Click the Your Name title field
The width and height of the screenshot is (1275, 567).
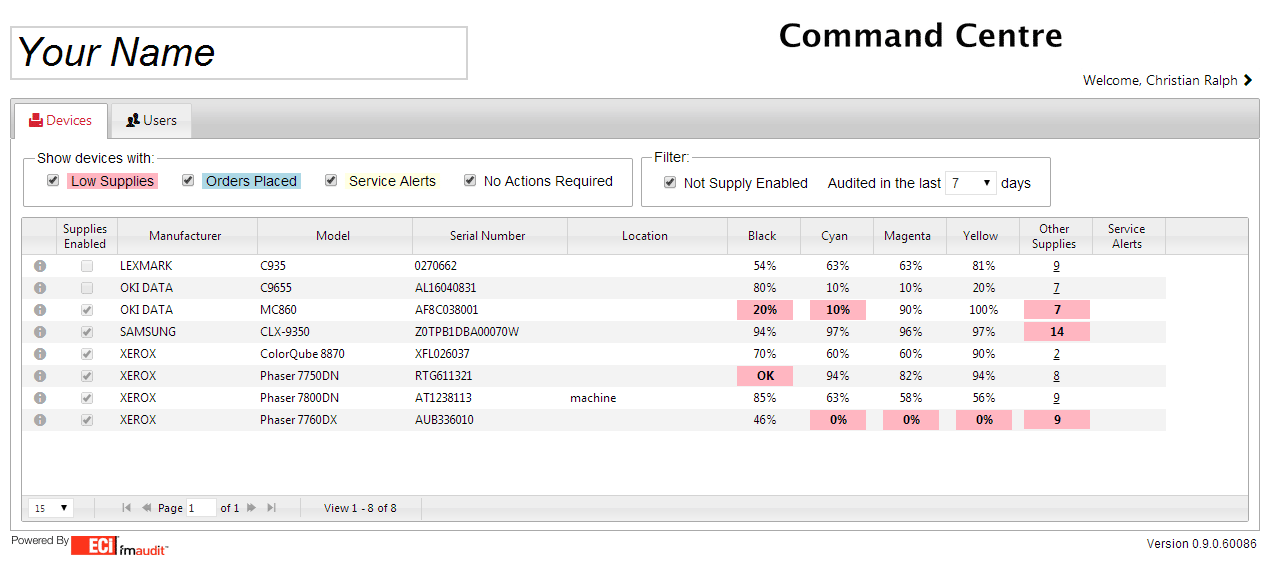pyautogui.click(x=239, y=53)
